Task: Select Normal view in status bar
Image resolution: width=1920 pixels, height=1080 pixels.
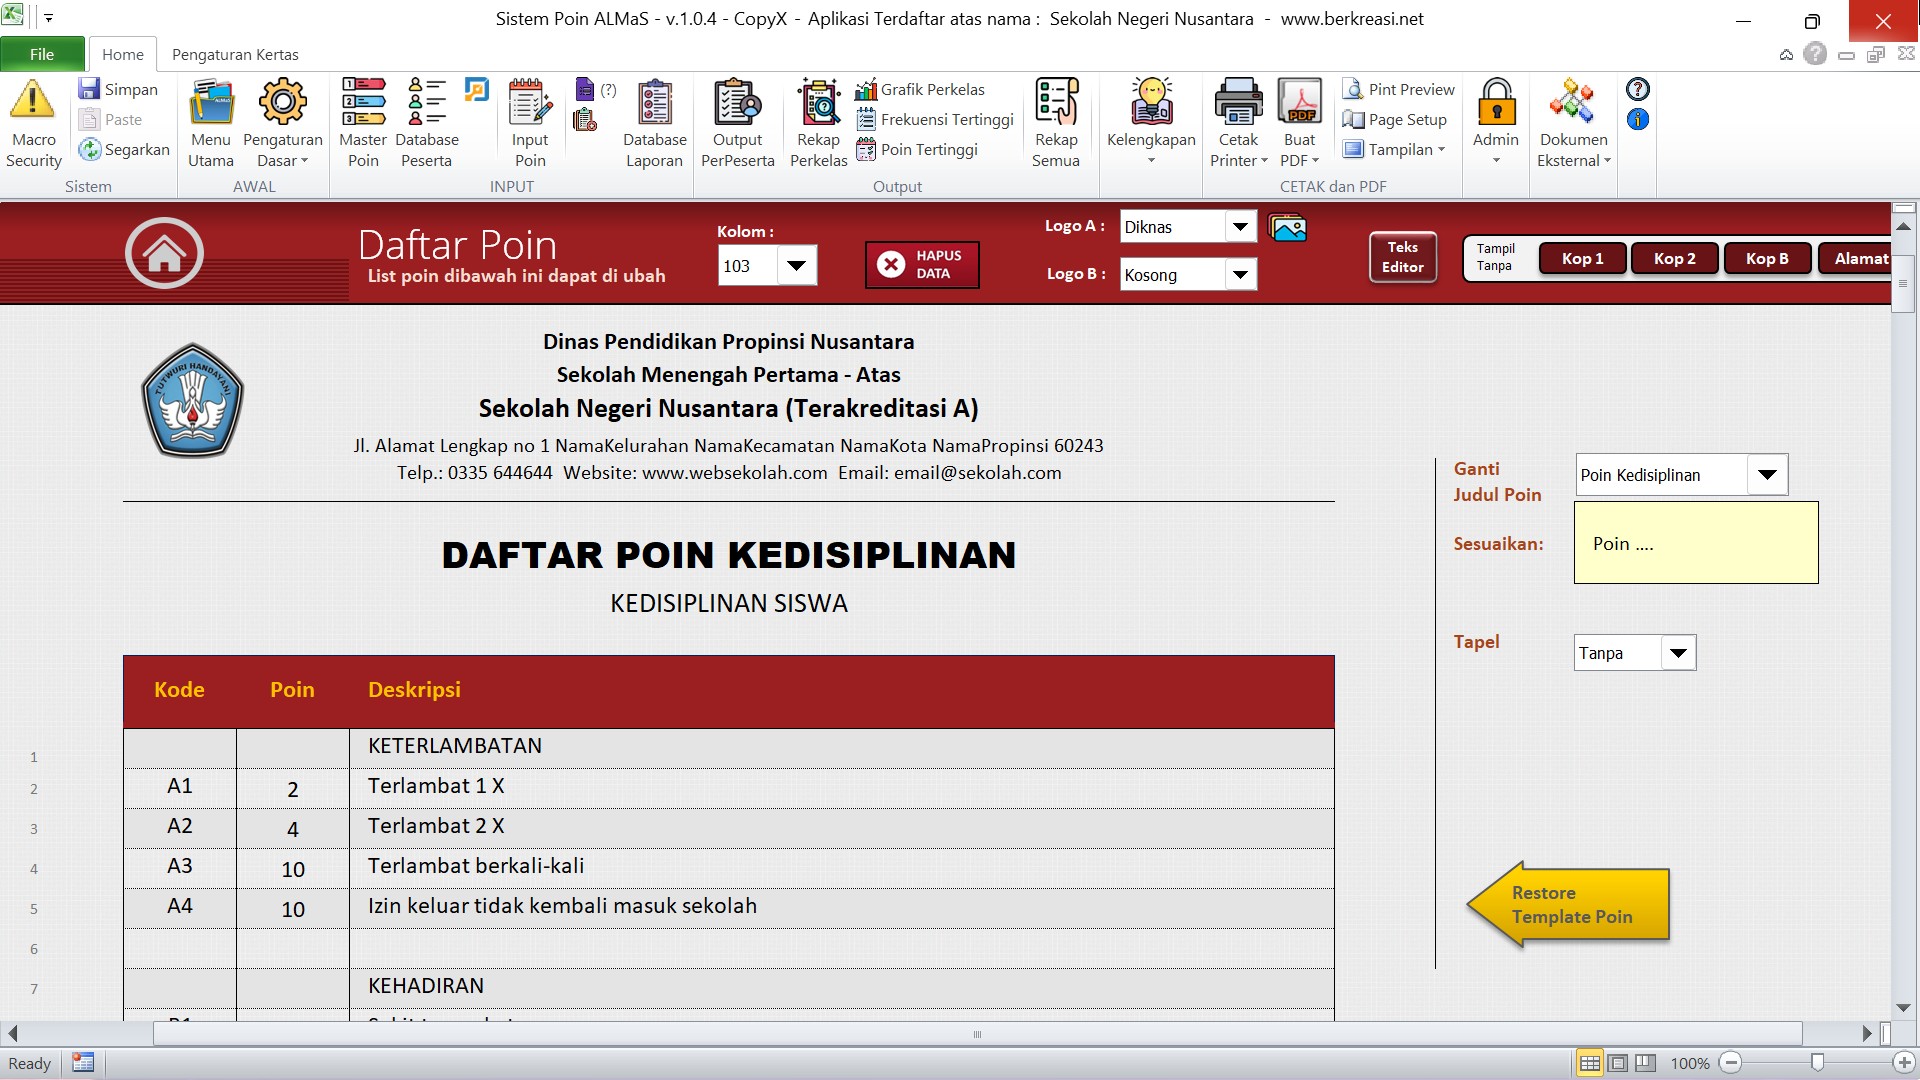Action: tap(1589, 1063)
